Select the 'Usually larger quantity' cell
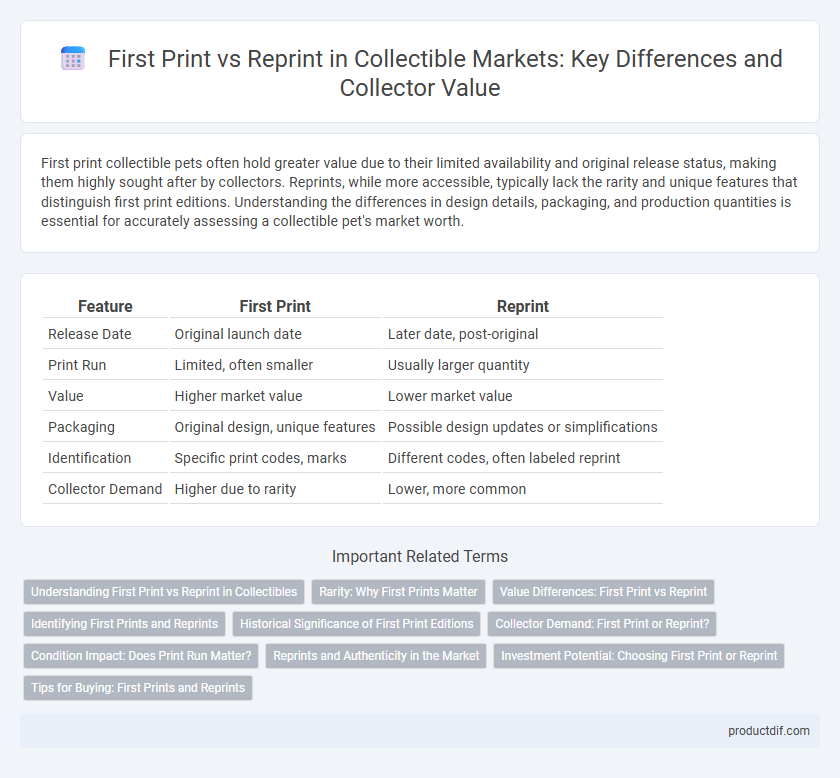Screen dimensions: 840x778 coord(522,365)
